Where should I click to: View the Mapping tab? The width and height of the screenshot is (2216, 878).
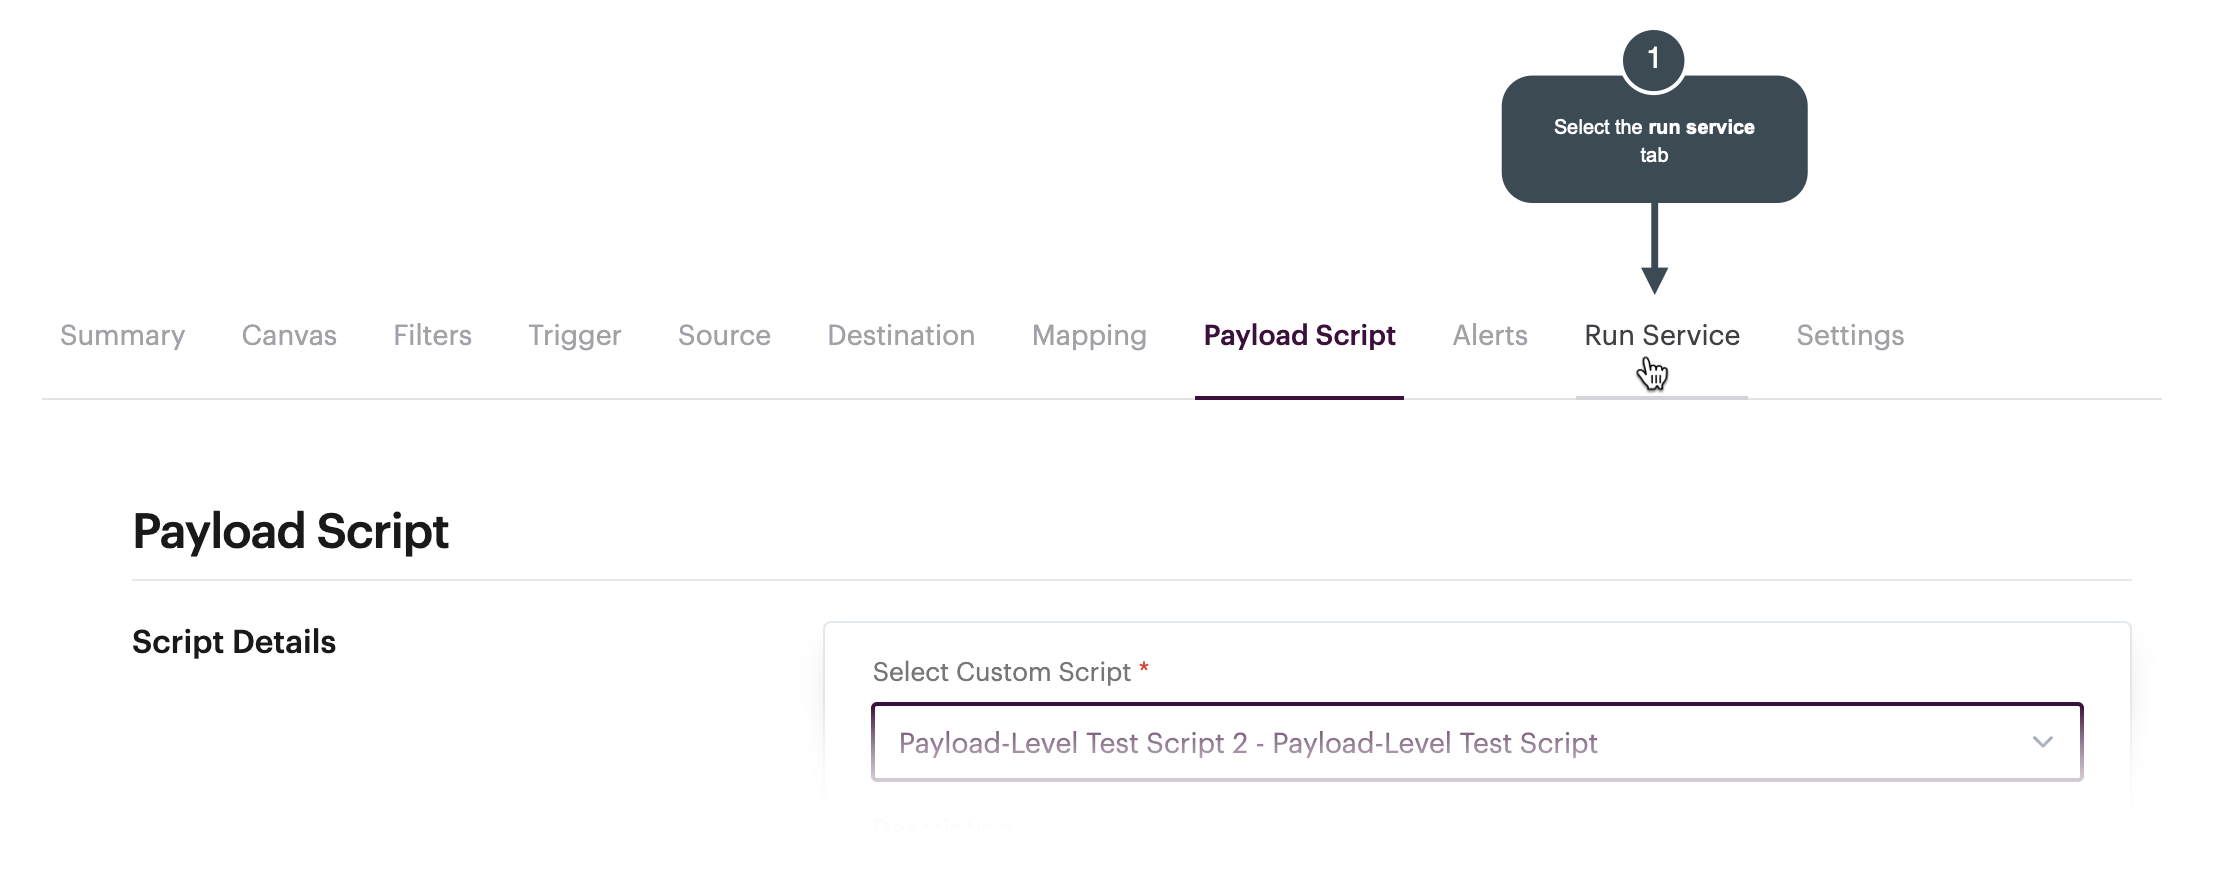coord(1089,336)
